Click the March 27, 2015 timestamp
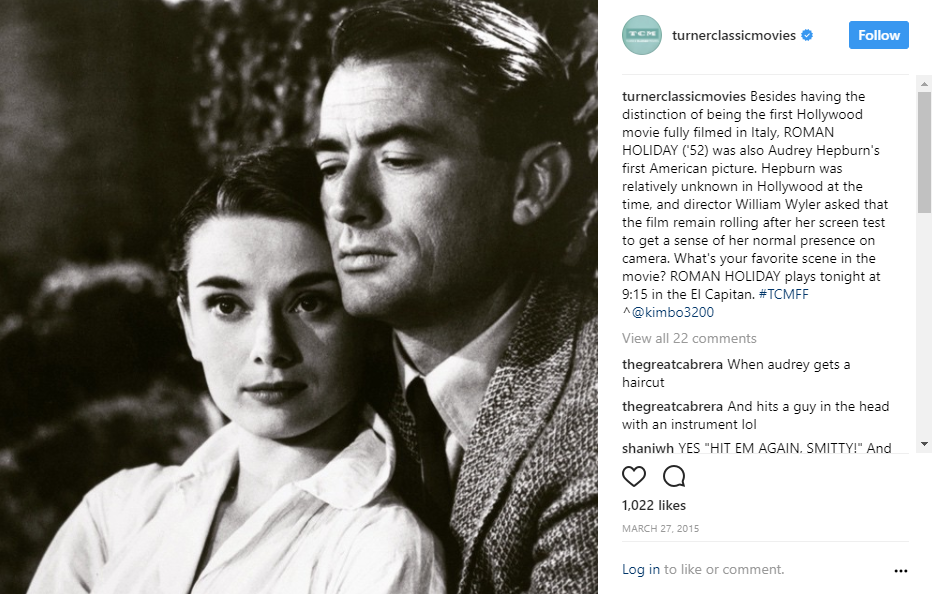 click(x=660, y=529)
